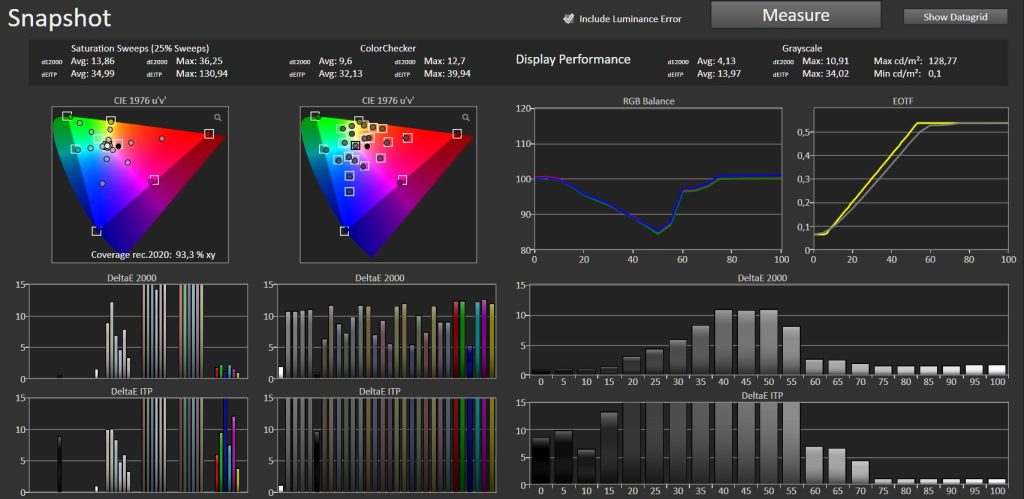This screenshot has height=499, width=1024.
Task: Click the magenta target square in Saturation Sweeps chart
Action: [x=154, y=180]
